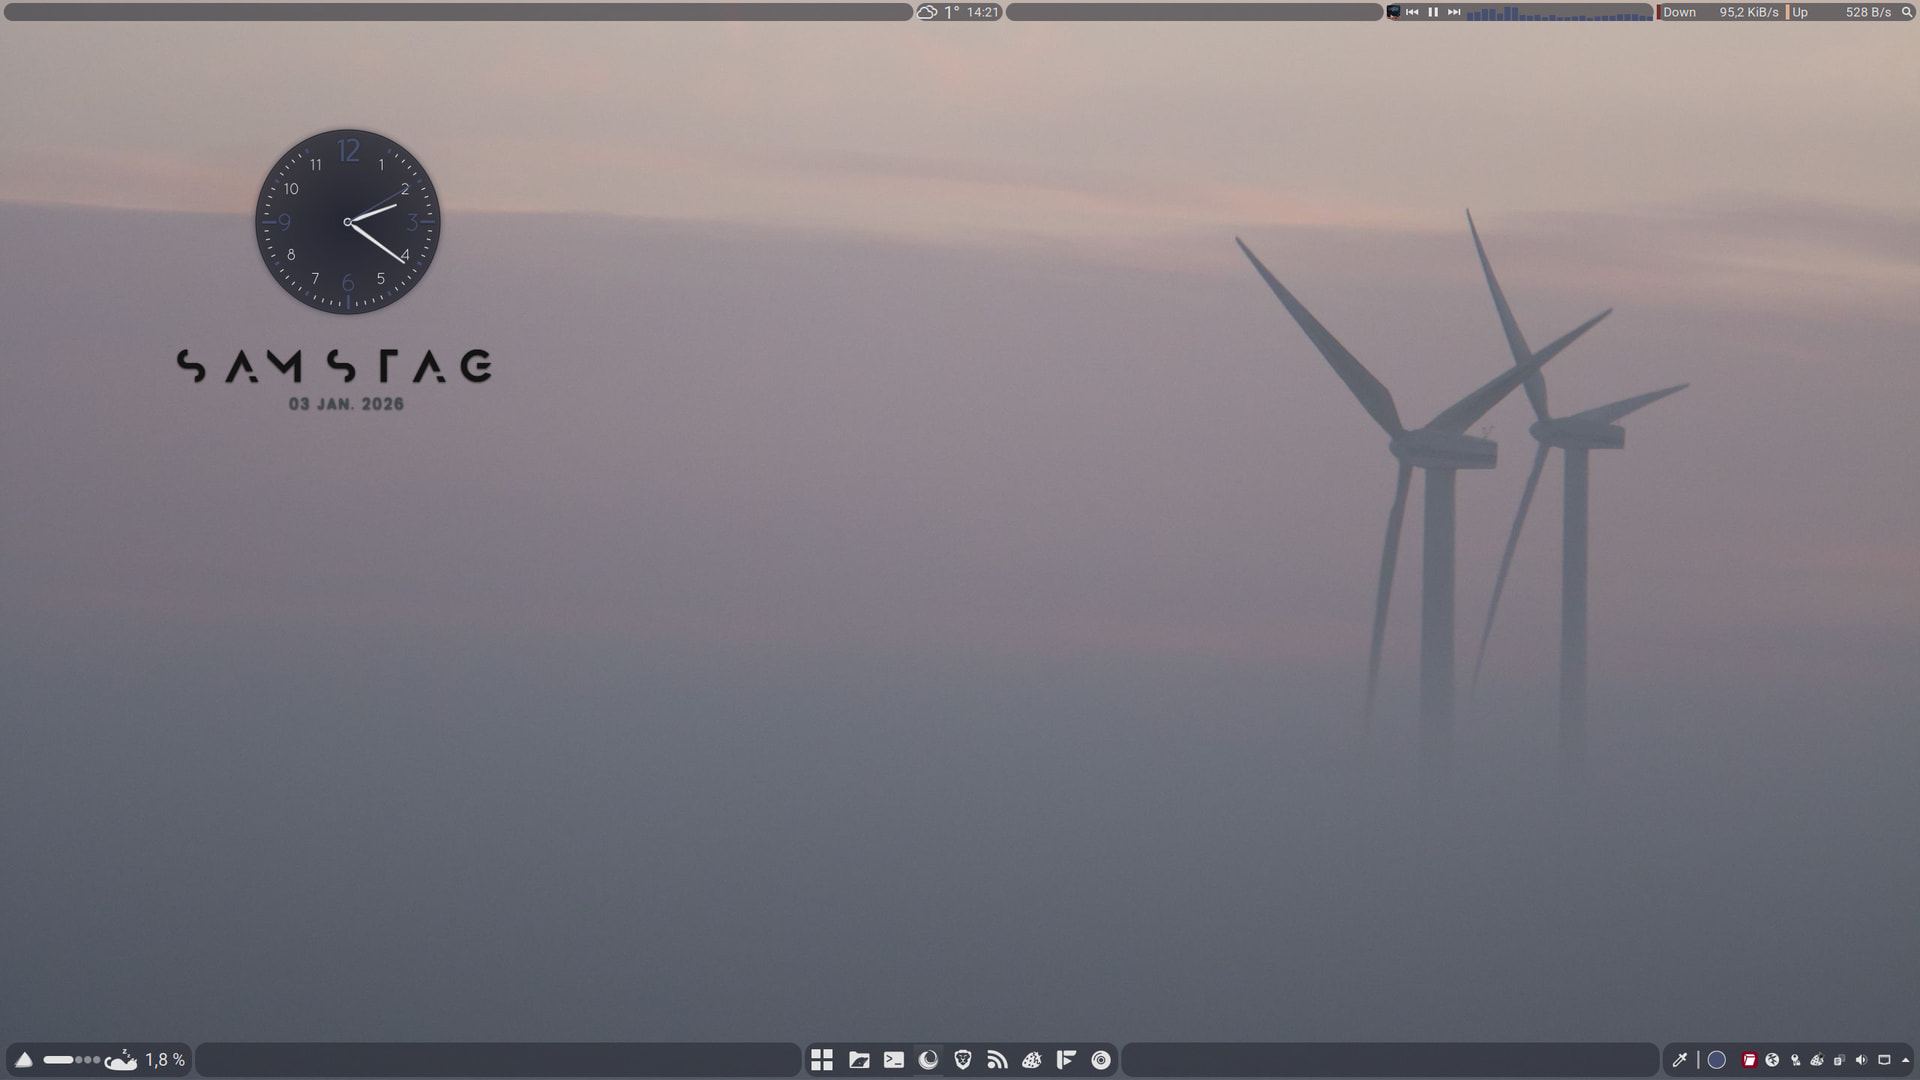Pause the media playback
1920x1080 pixels.
point(1433,12)
